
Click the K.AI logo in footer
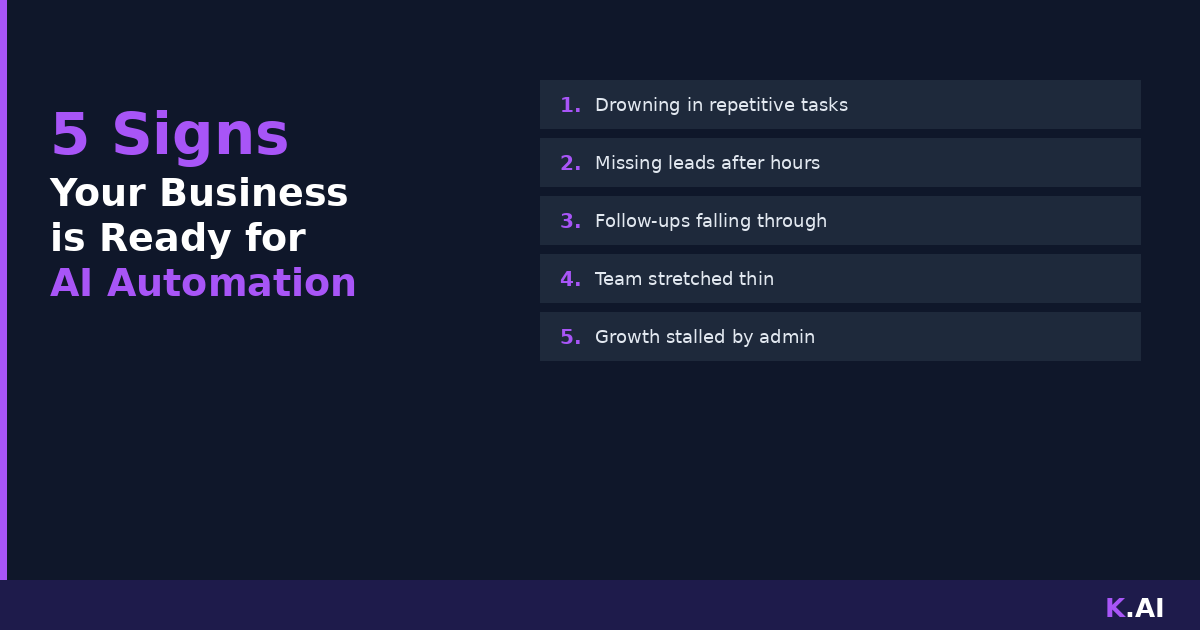click(1134, 608)
